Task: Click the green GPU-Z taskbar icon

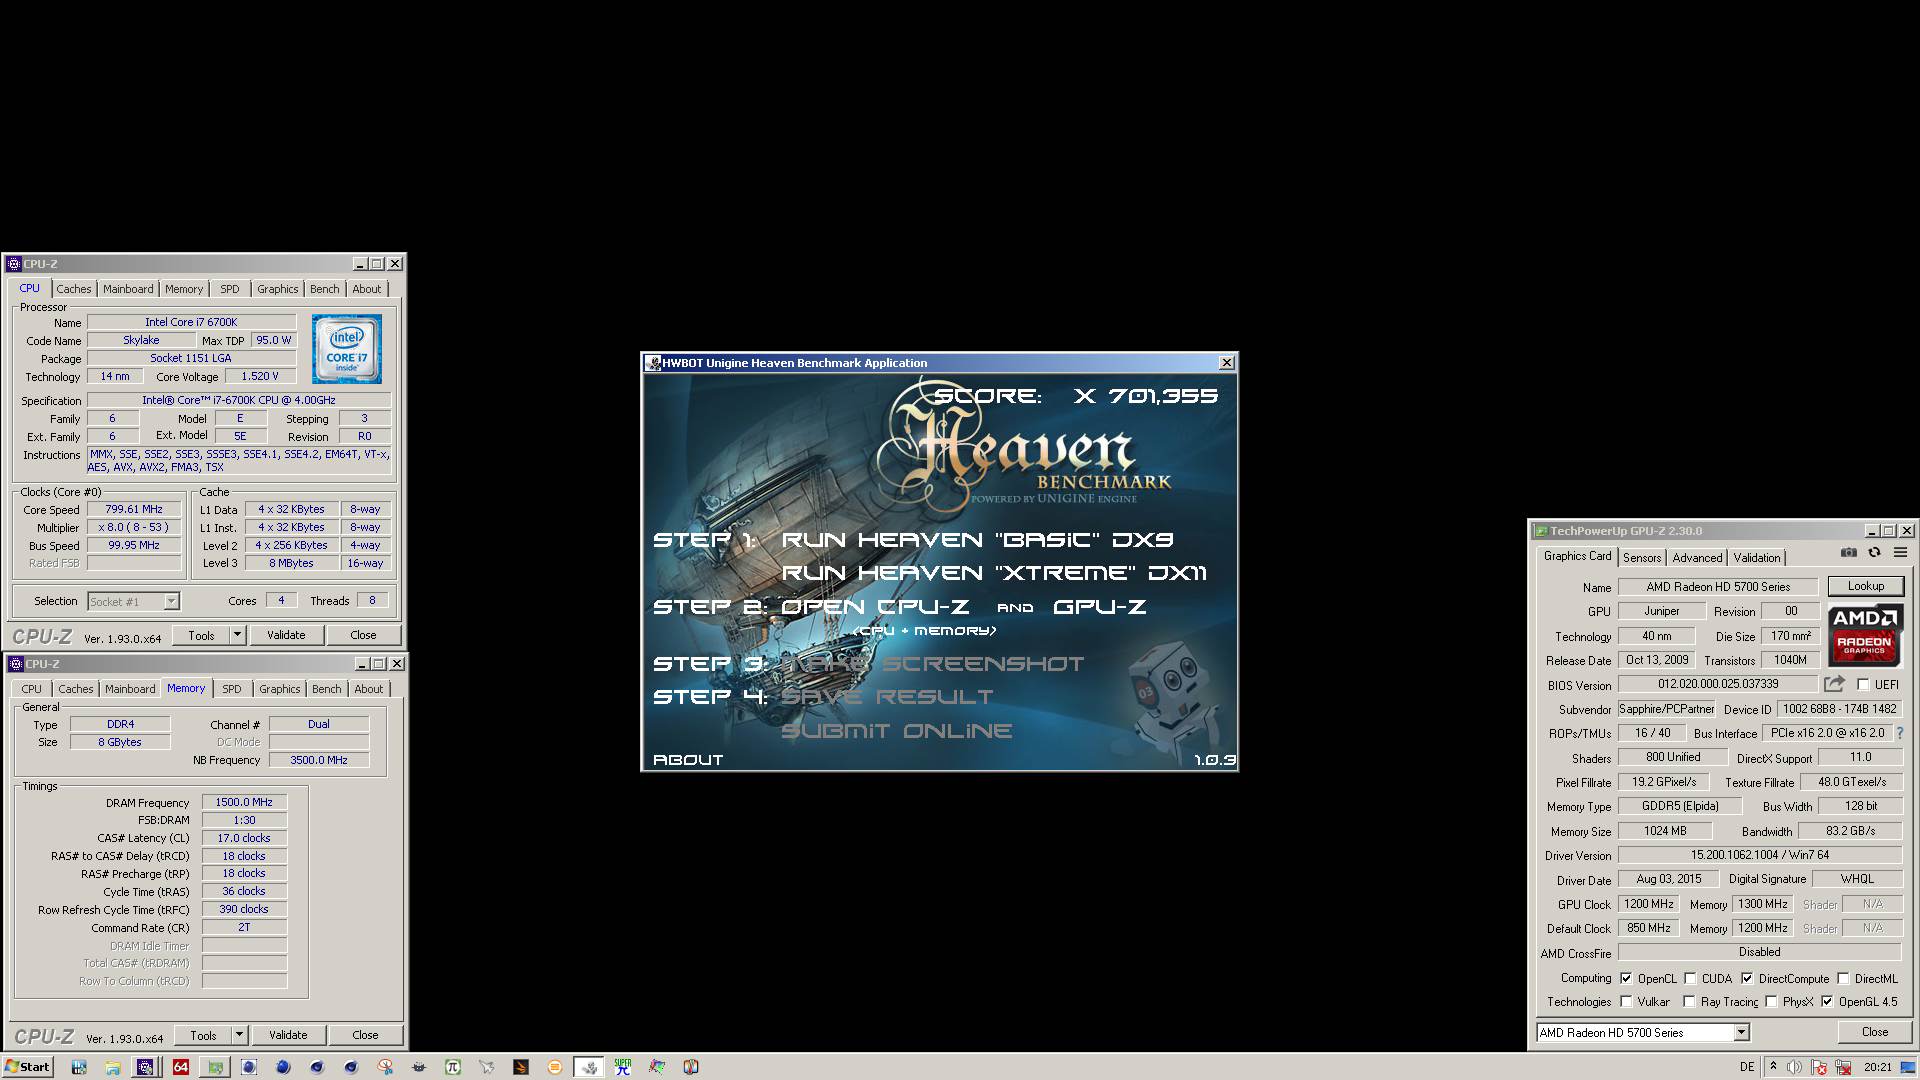Action: pyautogui.click(x=215, y=1067)
